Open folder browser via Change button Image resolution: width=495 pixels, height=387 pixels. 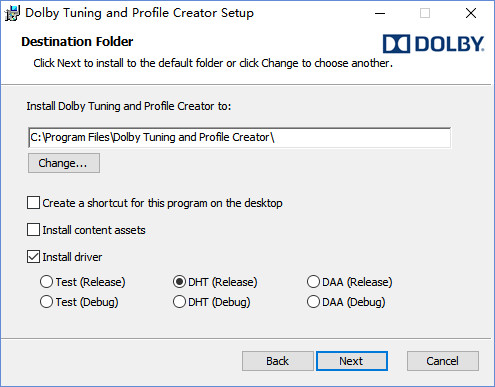[x=64, y=163]
